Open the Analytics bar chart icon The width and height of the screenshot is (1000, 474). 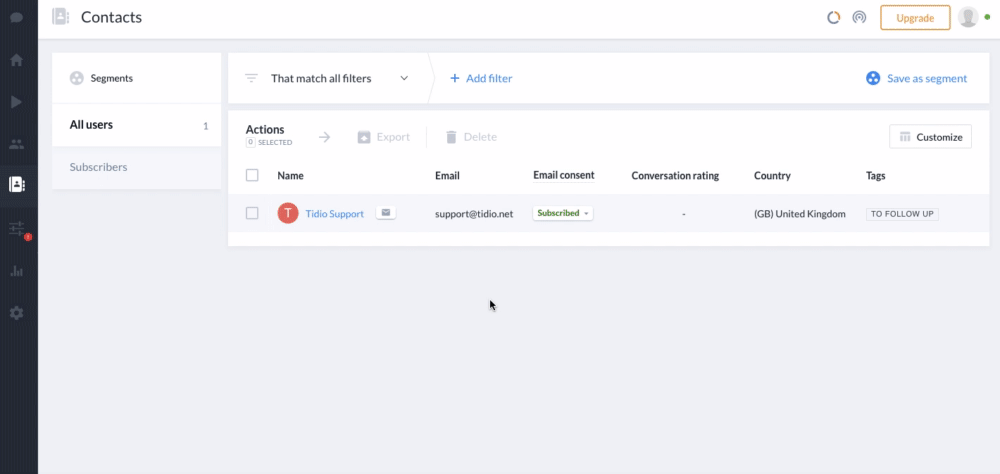tap(17, 271)
